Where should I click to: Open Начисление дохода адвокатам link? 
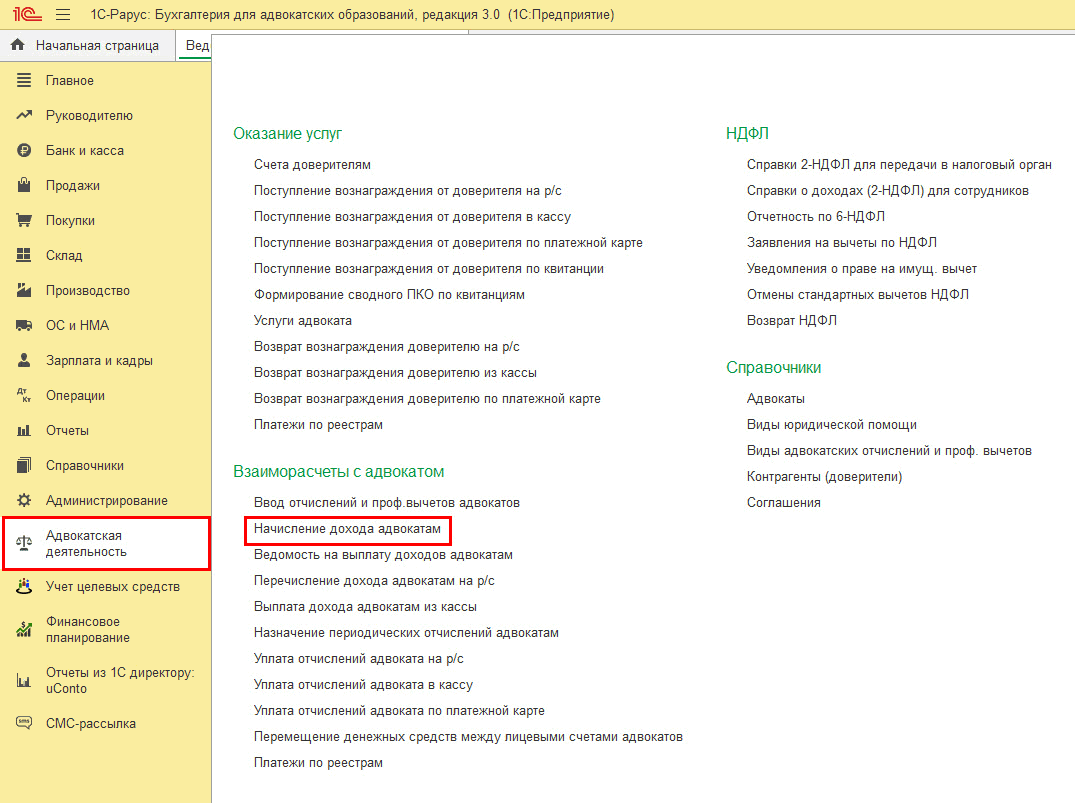click(x=347, y=528)
